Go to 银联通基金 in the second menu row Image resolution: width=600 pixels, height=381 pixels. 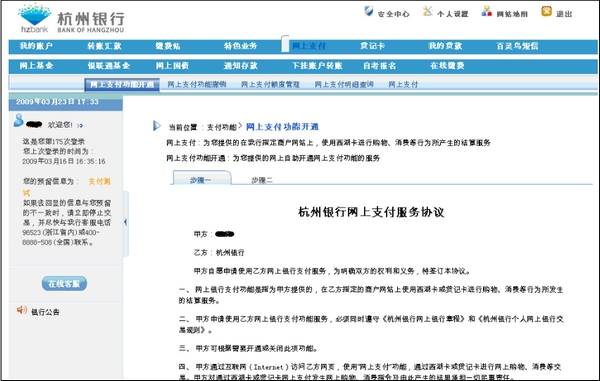[109, 66]
